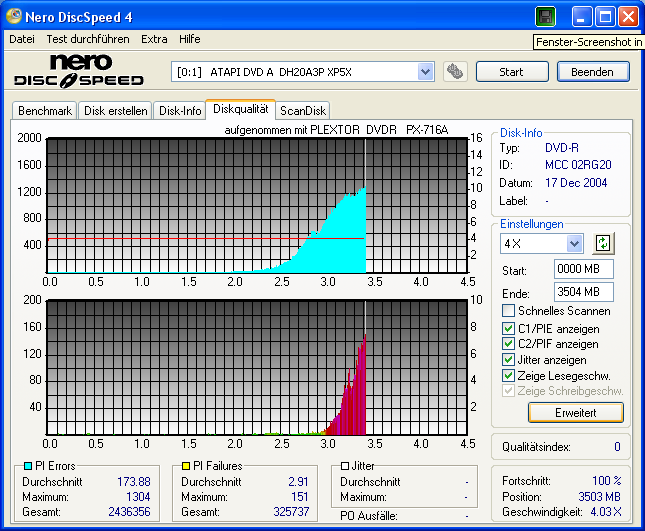Viewport: 645px width, 531px height.
Task: Enable the Schnelles Scannen checkbox
Action: pos(509,311)
